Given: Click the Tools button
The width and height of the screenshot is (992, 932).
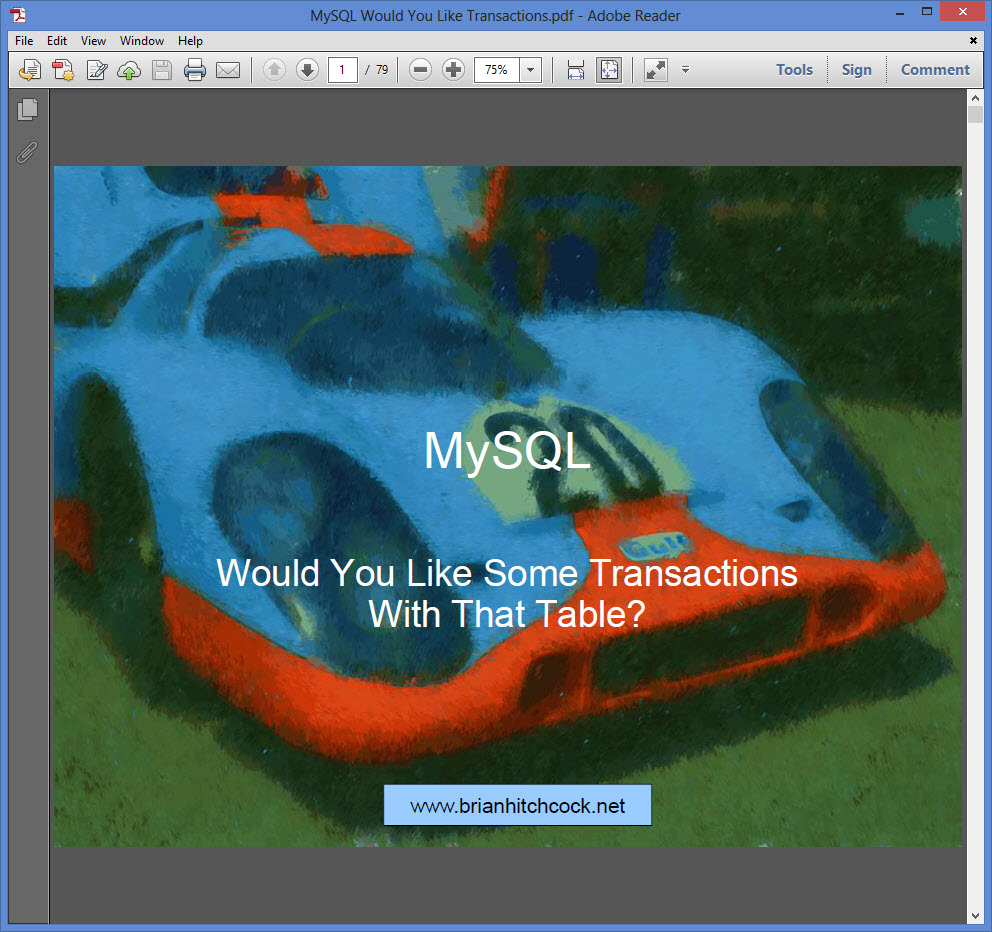Looking at the screenshot, I should [794, 70].
